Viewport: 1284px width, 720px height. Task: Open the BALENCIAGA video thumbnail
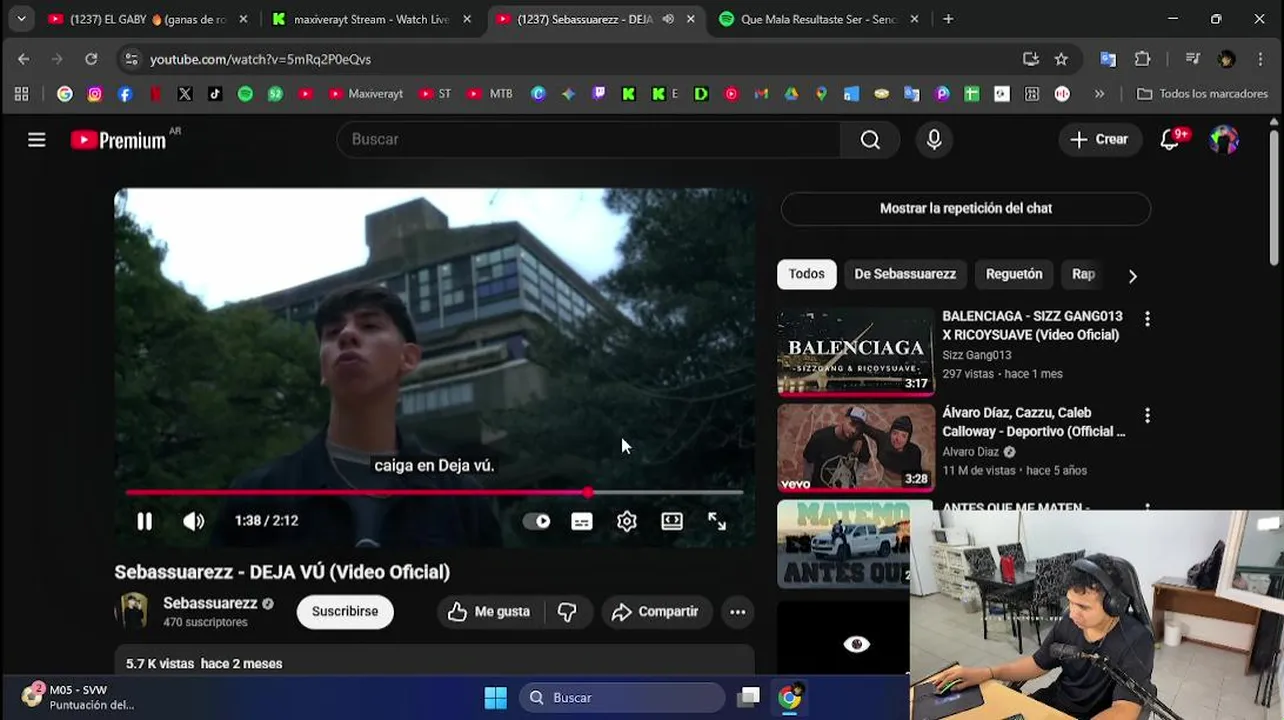pos(856,352)
